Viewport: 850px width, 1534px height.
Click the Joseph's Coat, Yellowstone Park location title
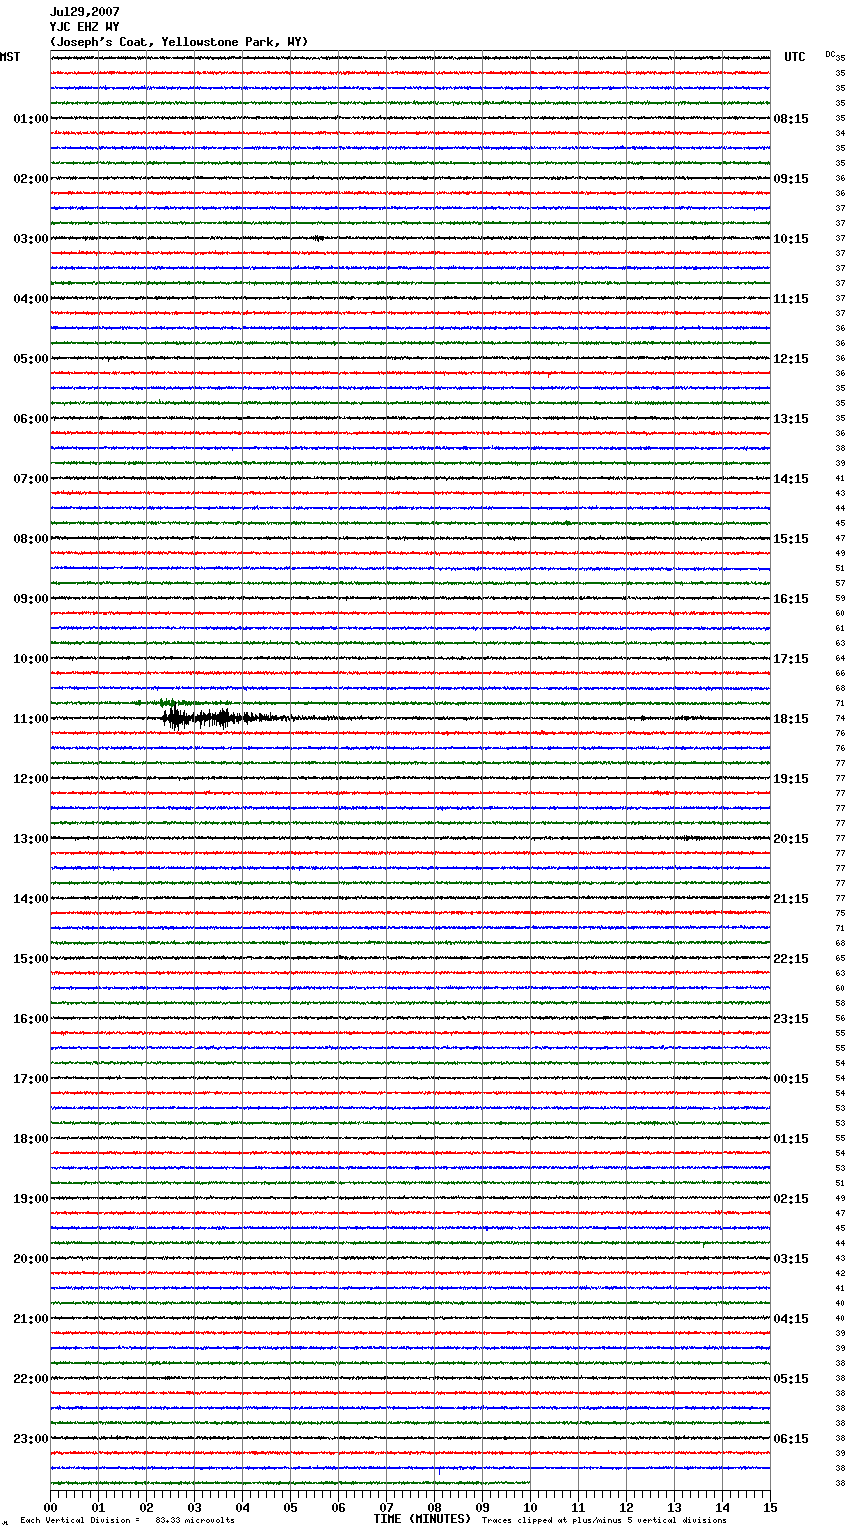point(179,42)
